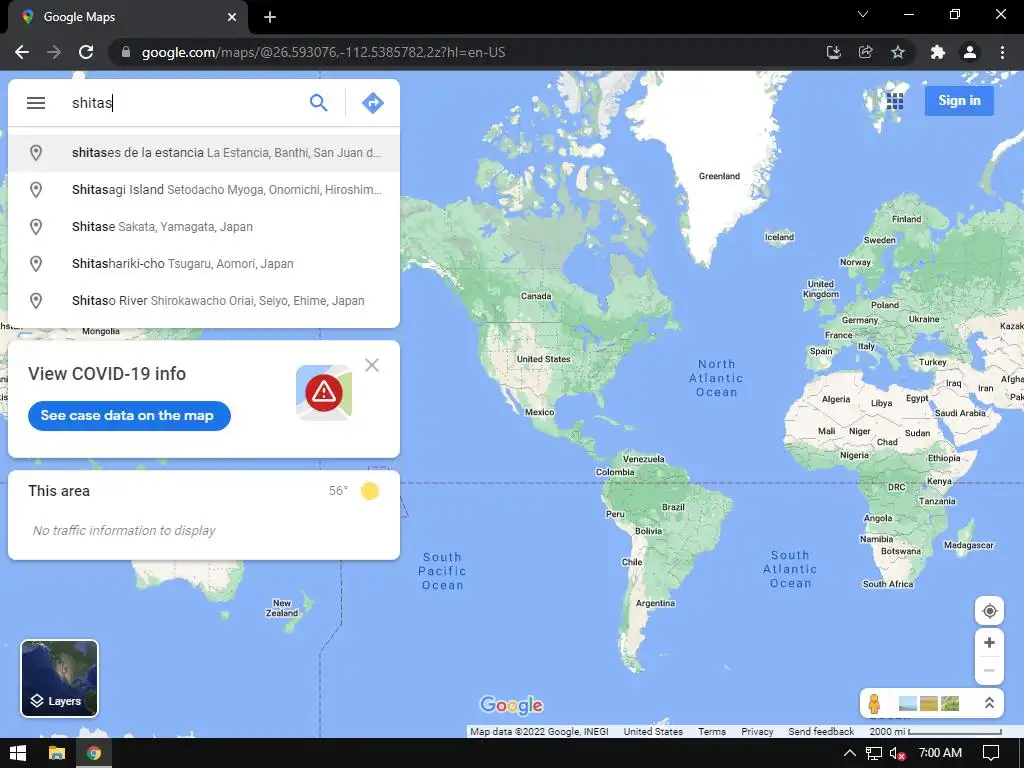Screen dimensions: 1024x768
Task: Choose the shitases de la estancia suggestion
Action: click(x=204, y=153)
